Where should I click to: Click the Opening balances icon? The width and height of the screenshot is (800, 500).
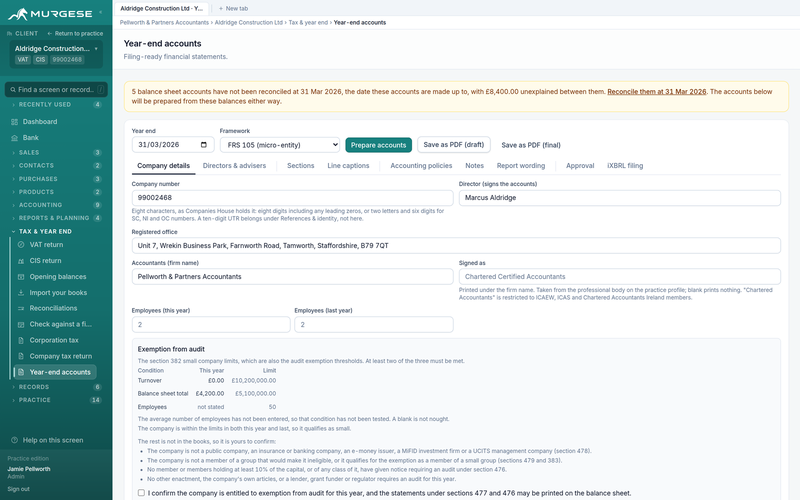click(x=21, y=277)
